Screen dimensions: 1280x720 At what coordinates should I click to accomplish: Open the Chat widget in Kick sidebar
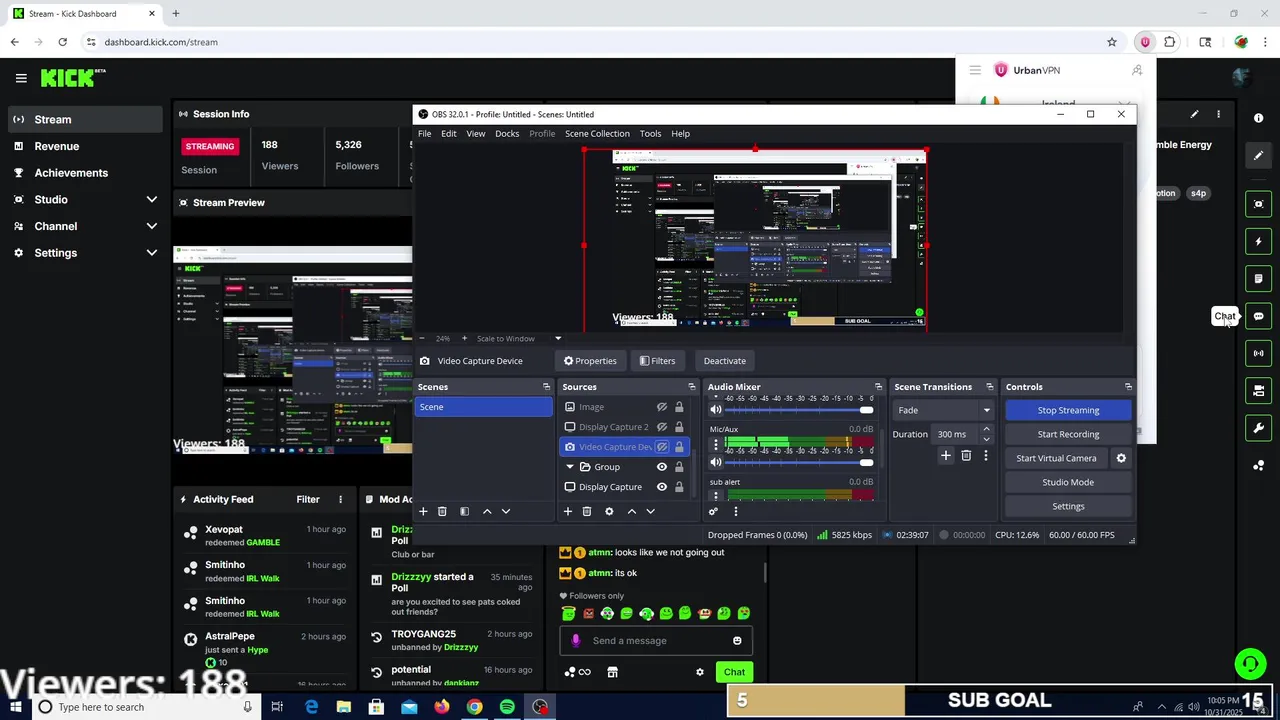1258,316
